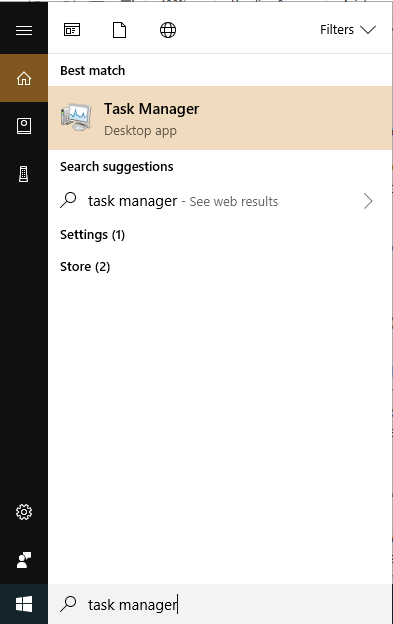Click the Task Manager monitor icon
Viewport: 393px width, 624px height.
(76, 117)
